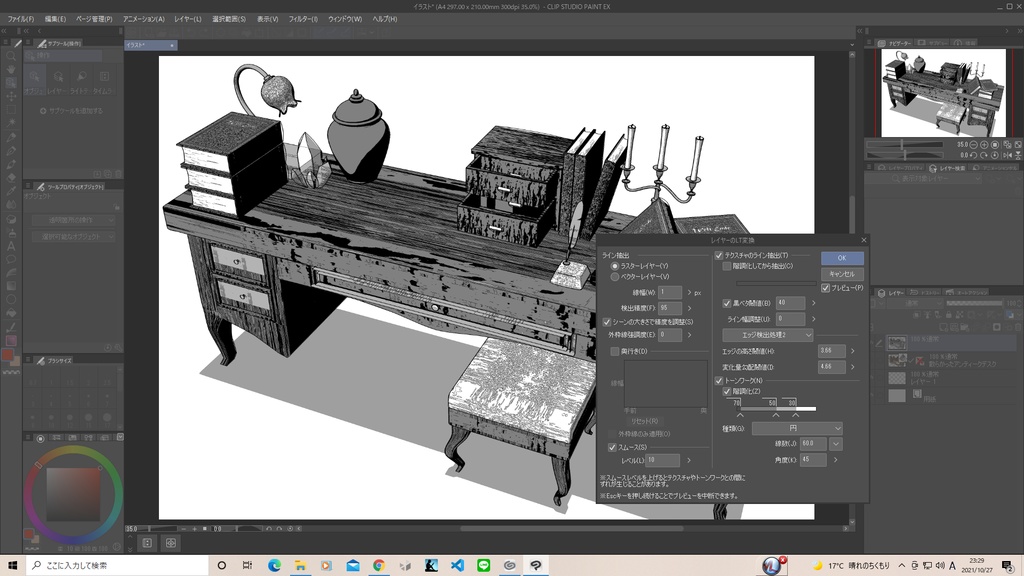Select the ベクターレイヤー(V) radio button

click(x=616, y=275)
